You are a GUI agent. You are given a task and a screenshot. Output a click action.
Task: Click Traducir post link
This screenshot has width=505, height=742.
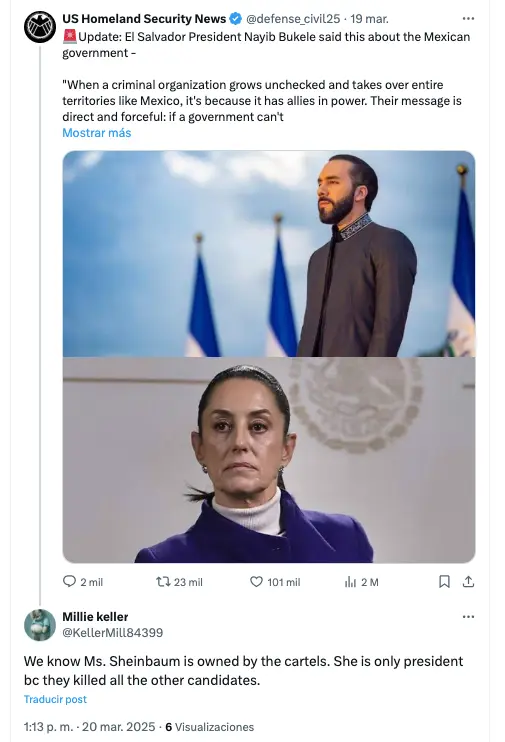click(x=55, y=699)
